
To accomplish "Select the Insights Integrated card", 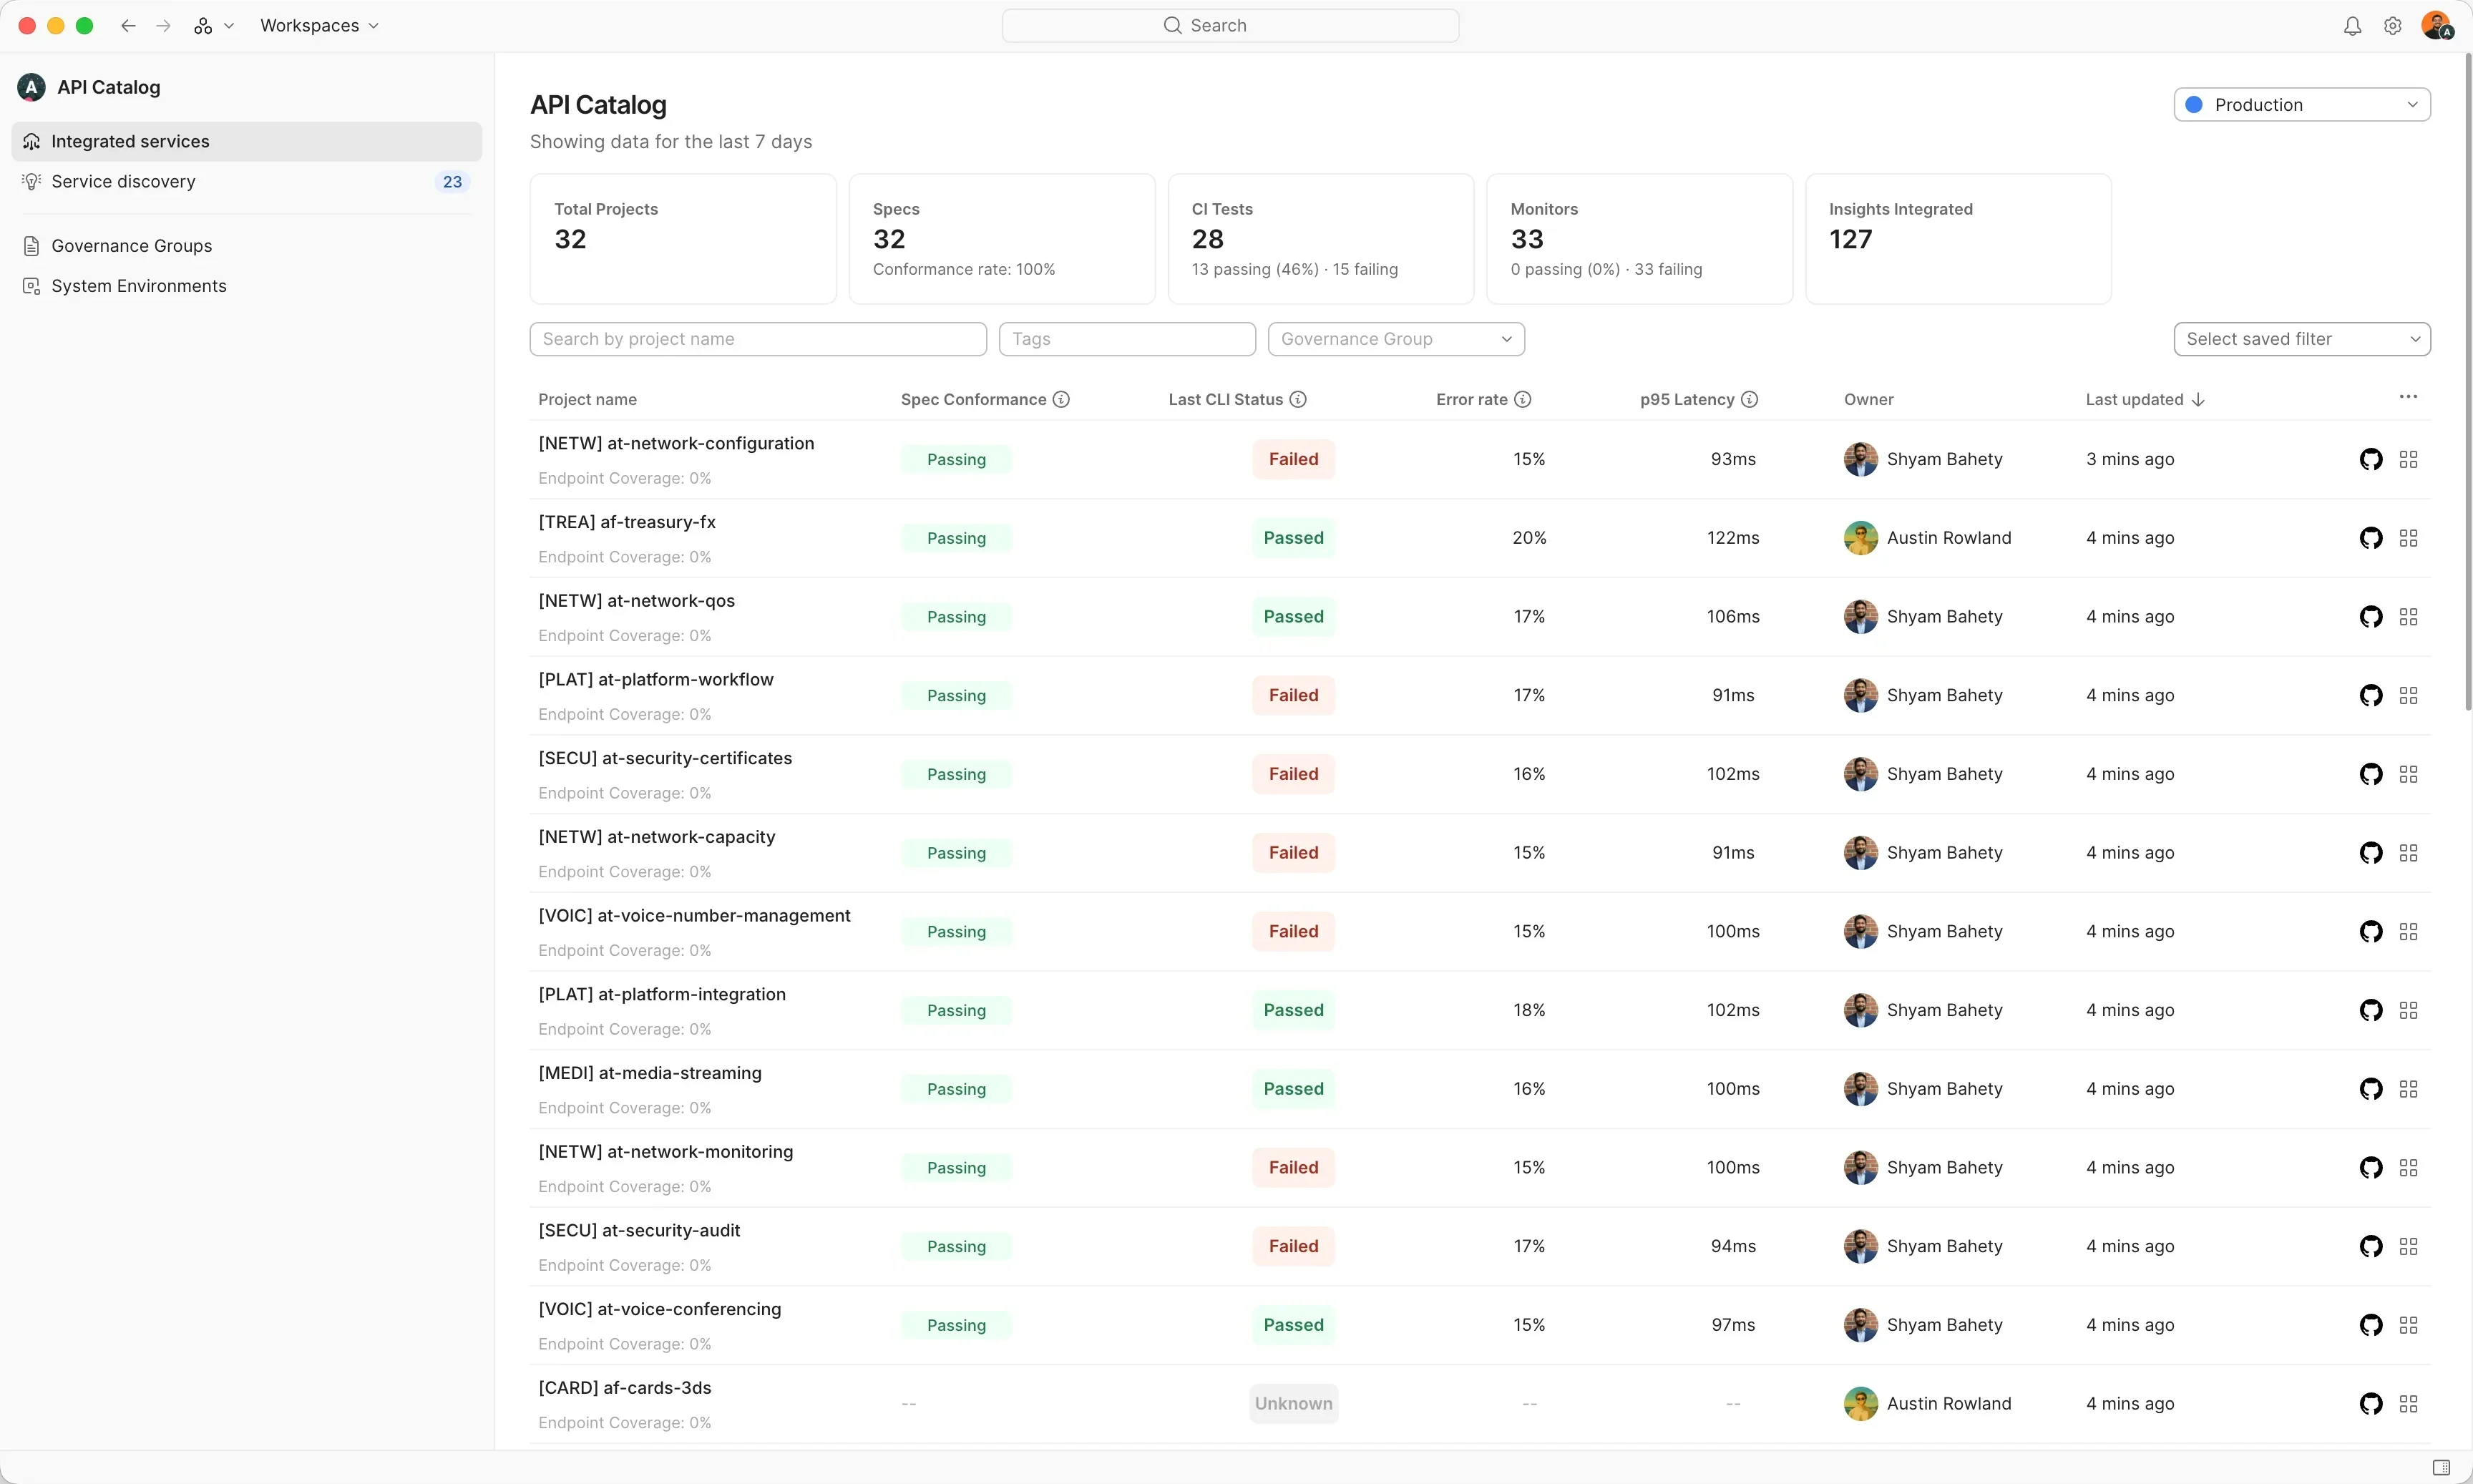I will click(x=1958, y=239).
